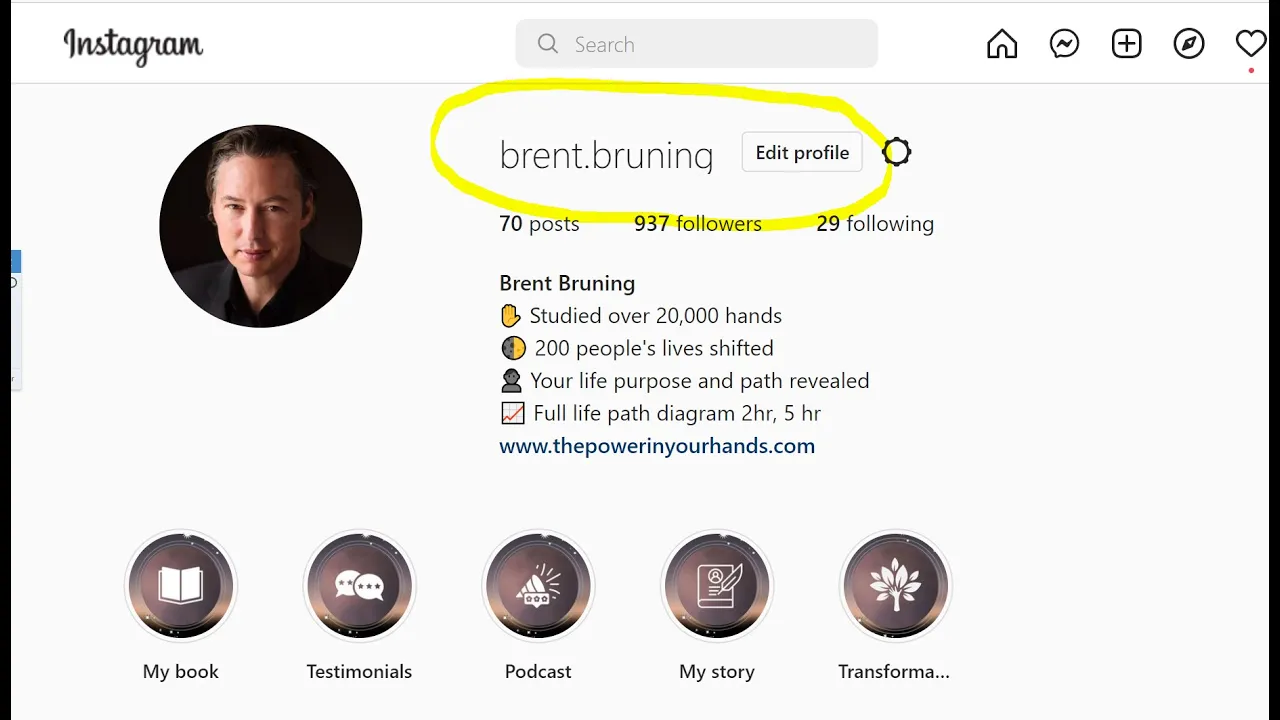1280x720 pixels.
Task: View the 937 followers list
Action: [x=698, y=224]
